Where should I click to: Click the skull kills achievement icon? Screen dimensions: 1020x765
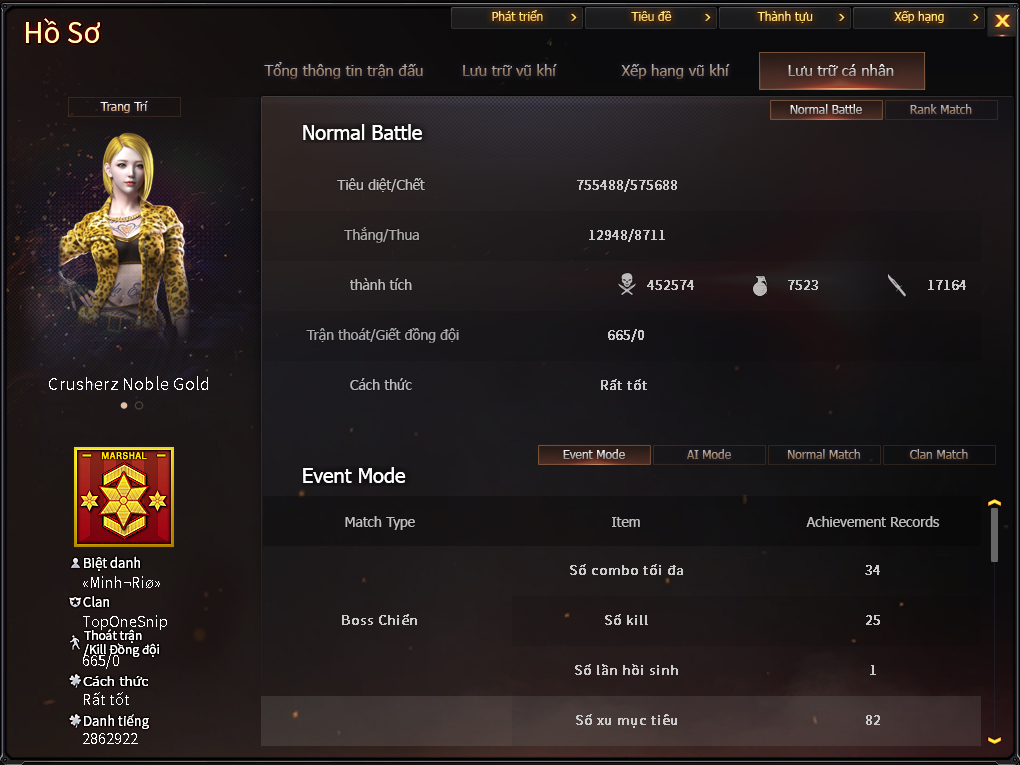tap(626, 284)
